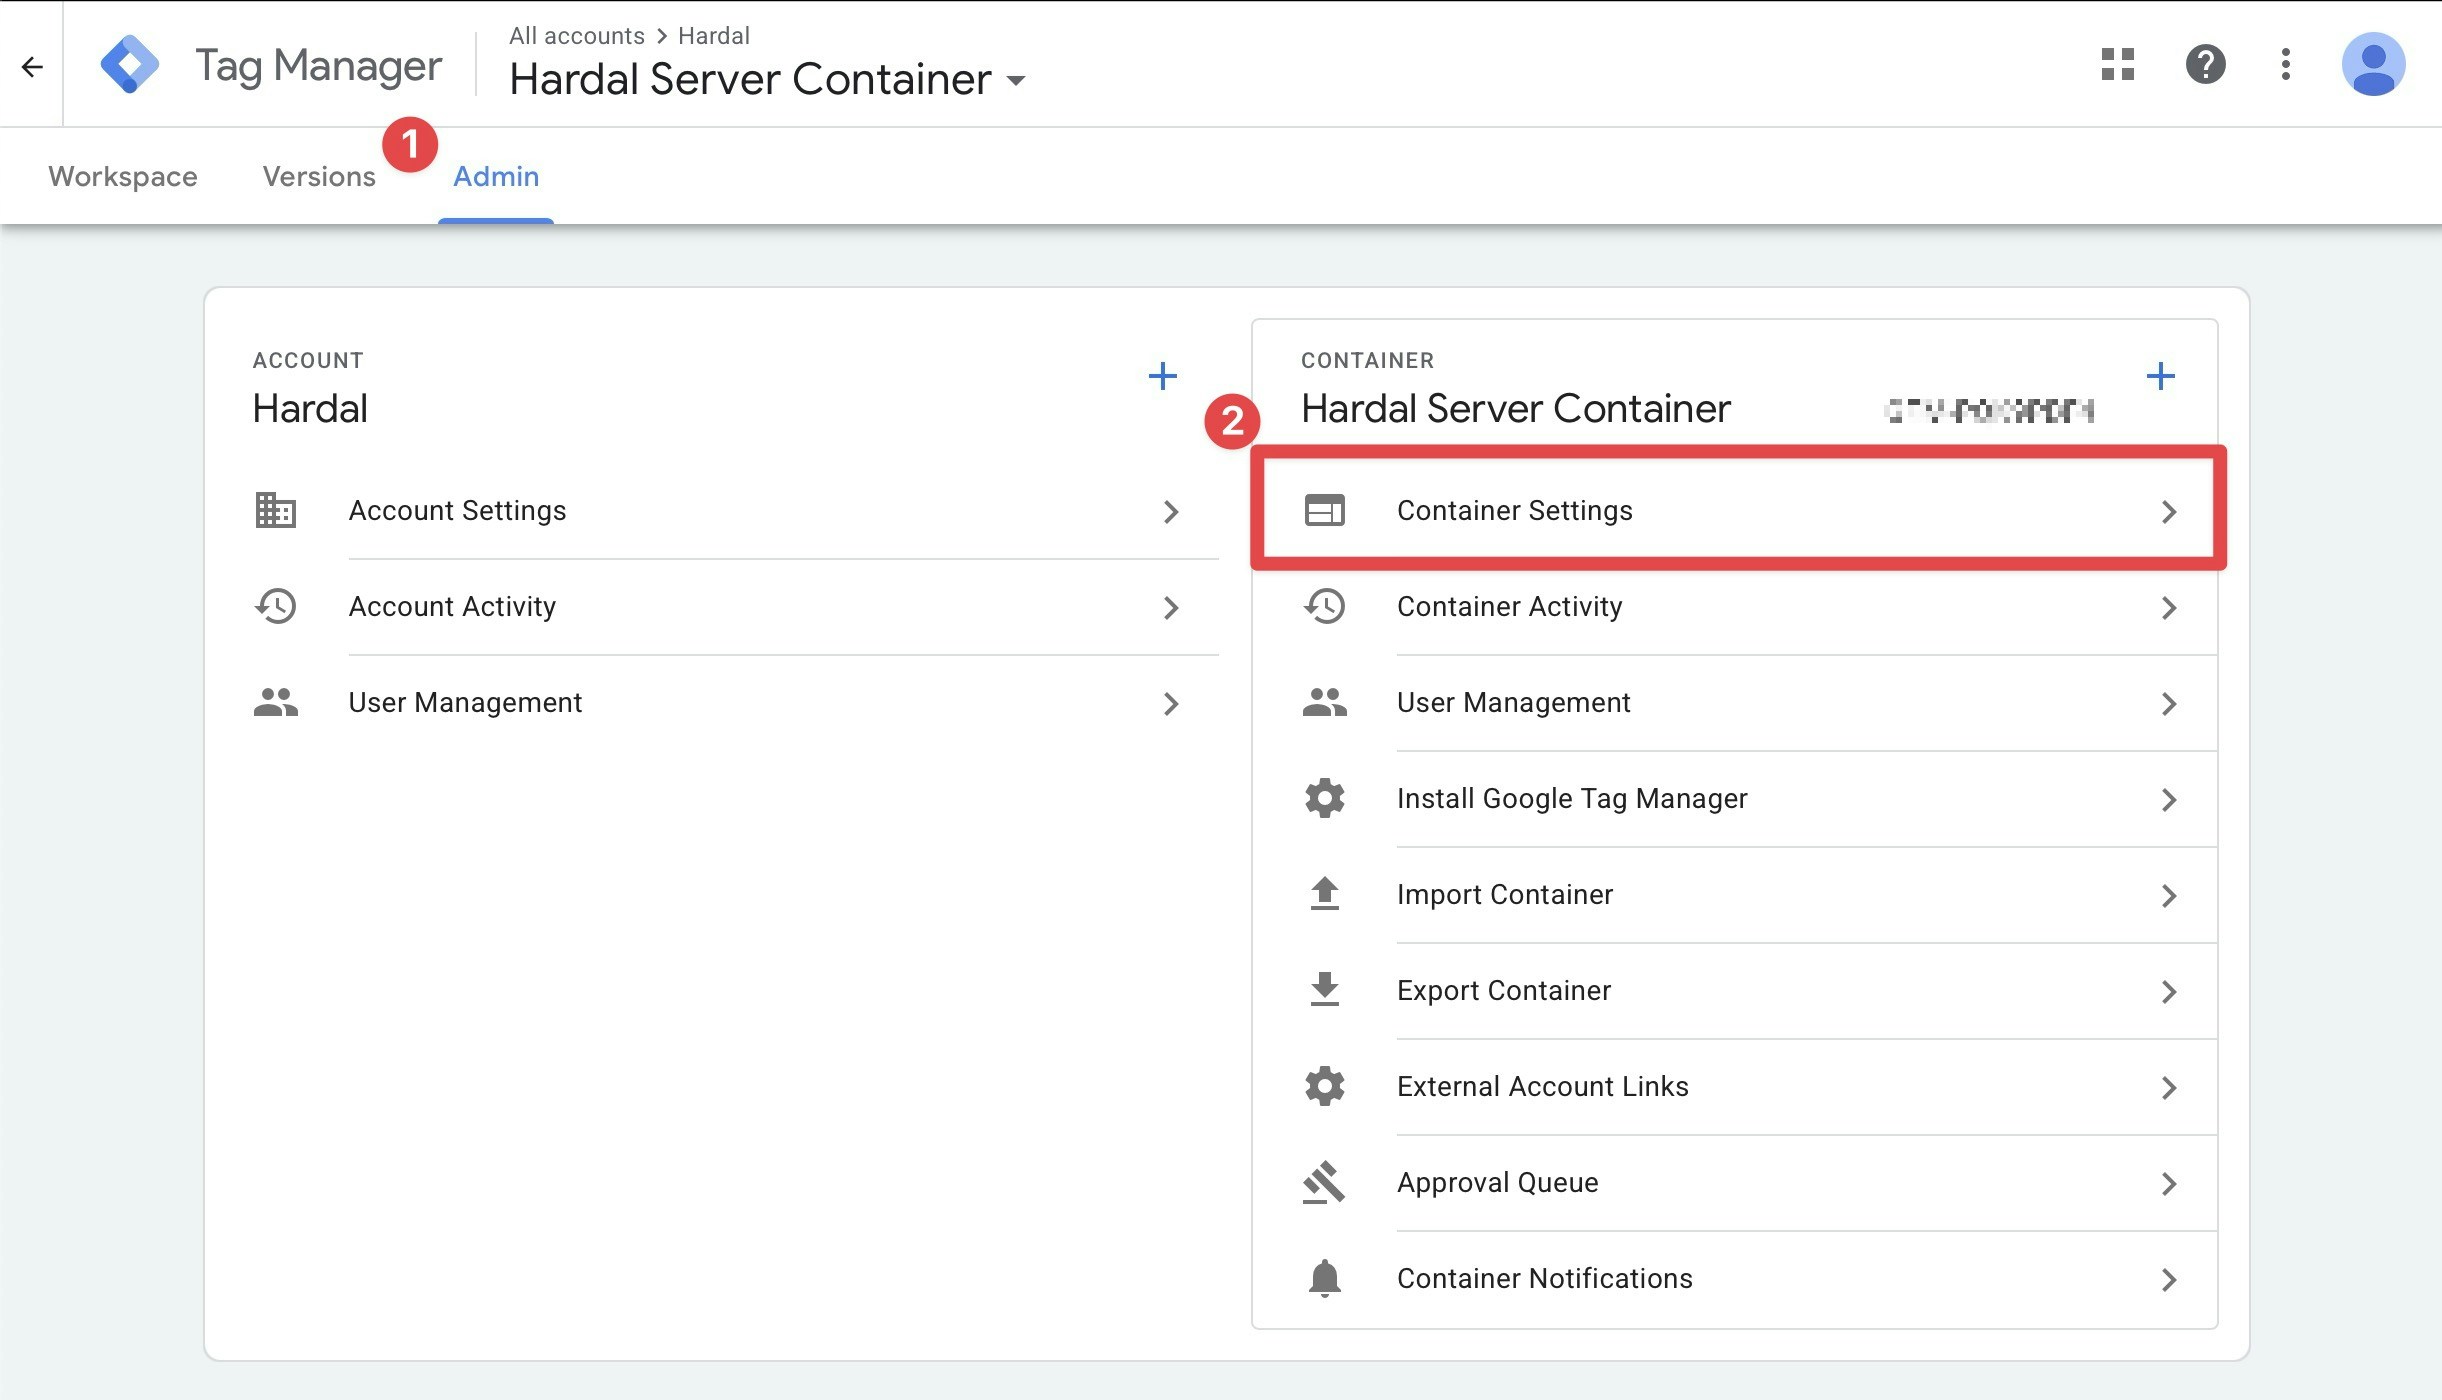Screen dimensions: 2442x1400
Task: Click the Import Container upload icon
Action: click(x=1325, y=894)
